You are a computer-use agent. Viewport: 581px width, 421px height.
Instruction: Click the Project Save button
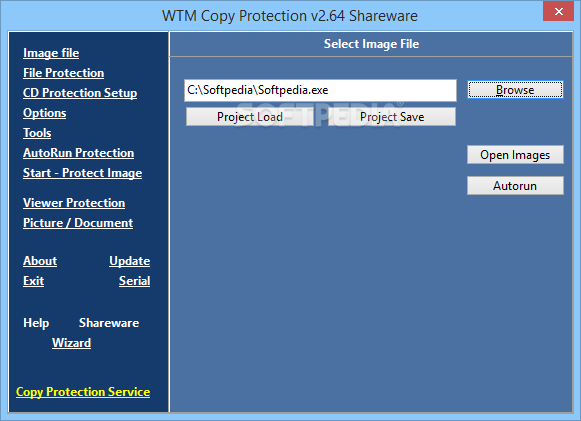(392, 117)
